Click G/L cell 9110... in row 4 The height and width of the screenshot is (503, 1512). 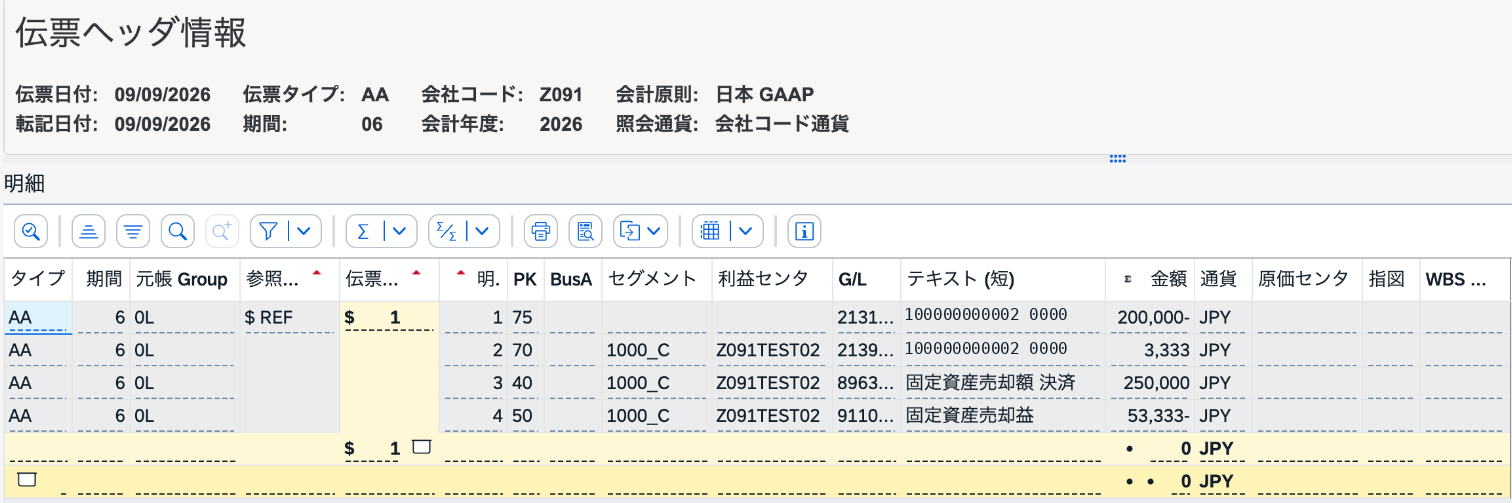tap(866, 415)
